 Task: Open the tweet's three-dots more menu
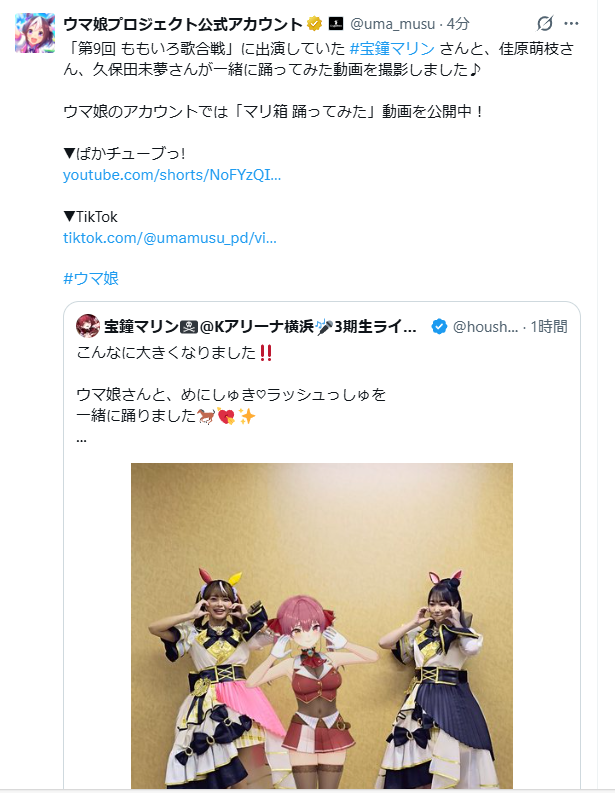(x=571, y=23)
